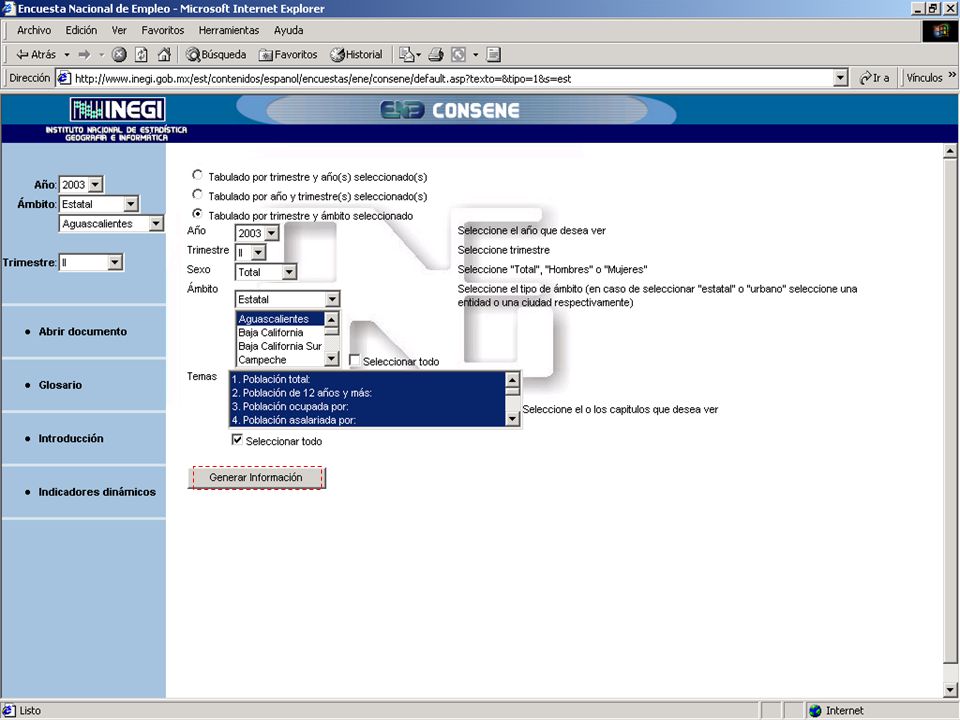The height and width of the screenshot is (720, 960).
Task: Click the Refresh page icon
Action: 141,54
